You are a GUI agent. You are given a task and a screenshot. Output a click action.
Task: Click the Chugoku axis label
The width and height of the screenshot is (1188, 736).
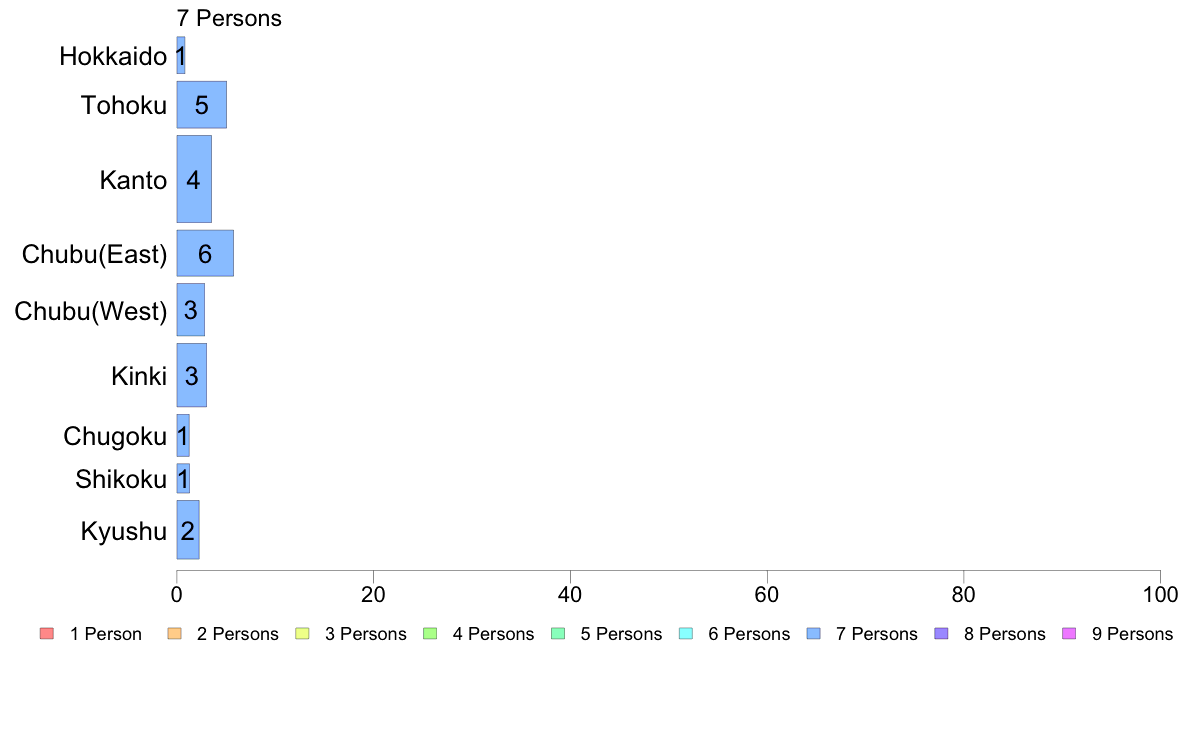click(115, 437)
